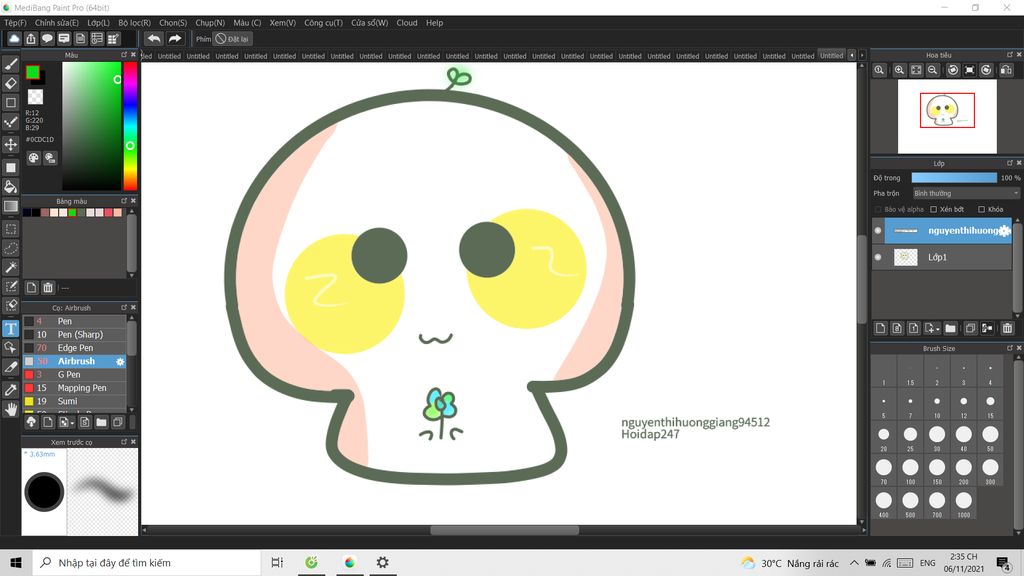
Task: Select the Brush tool in the left toolbar
Action: click(x=11, y=65)
